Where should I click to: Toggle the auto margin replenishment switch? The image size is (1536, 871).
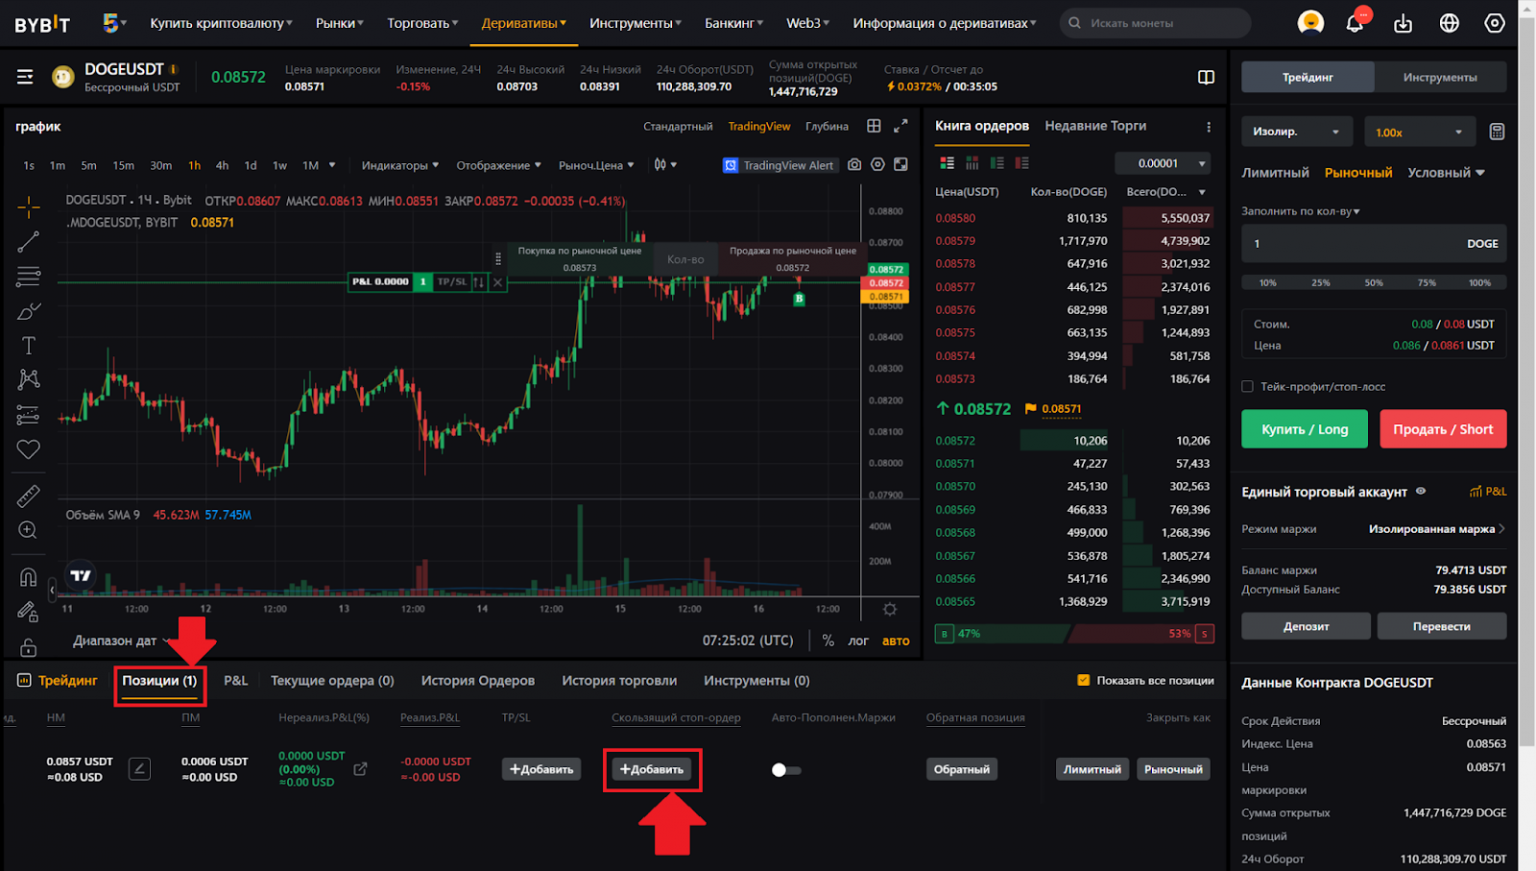point(786,770)
